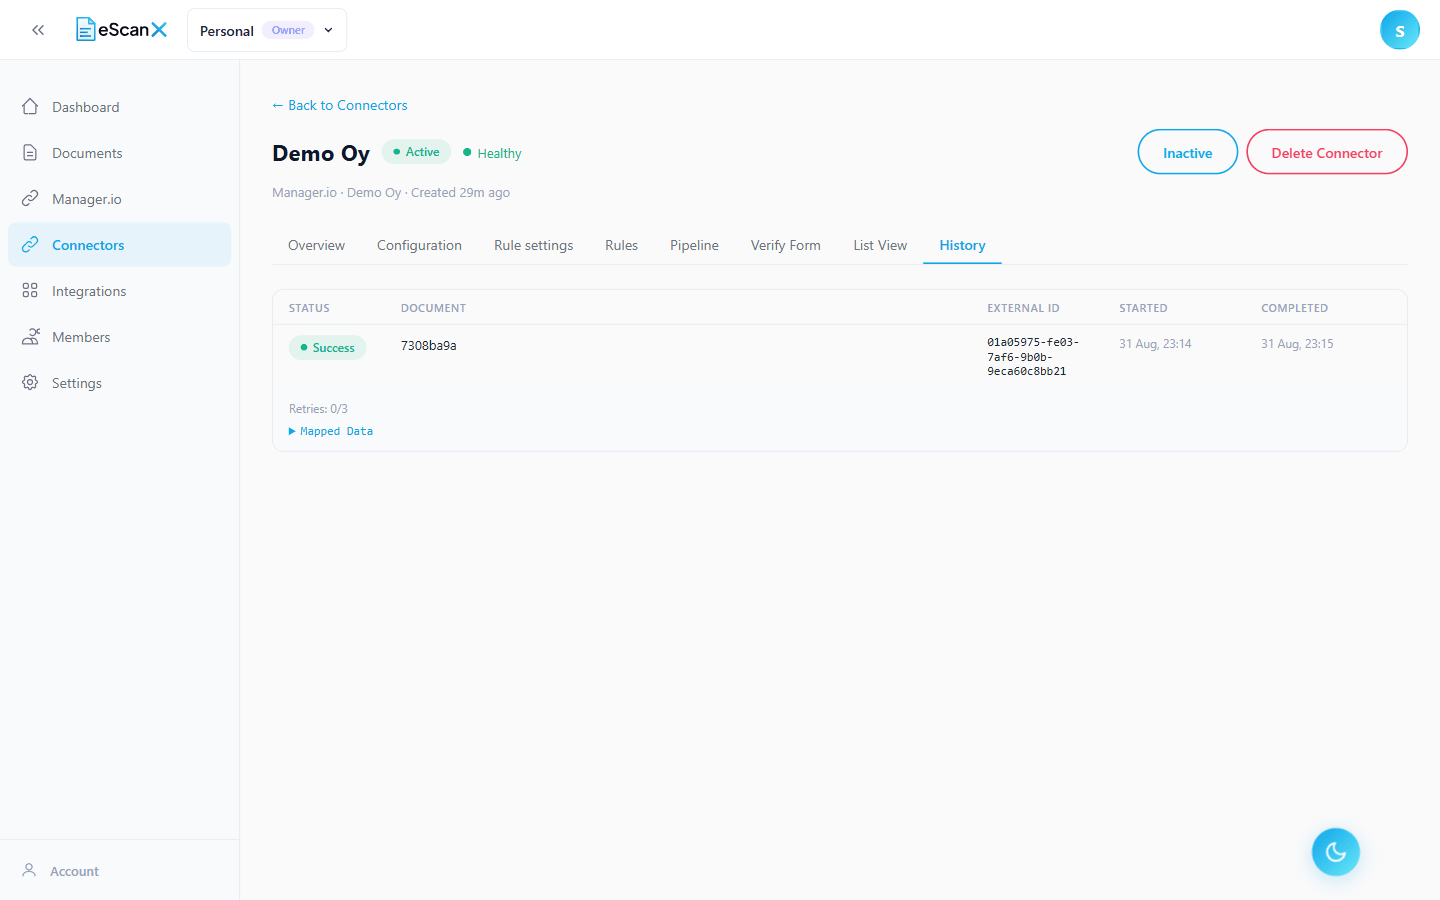Viewport: 1440px width, 900px height.
Task: Click the Owner role badge
Action: (x=288, y=30)
